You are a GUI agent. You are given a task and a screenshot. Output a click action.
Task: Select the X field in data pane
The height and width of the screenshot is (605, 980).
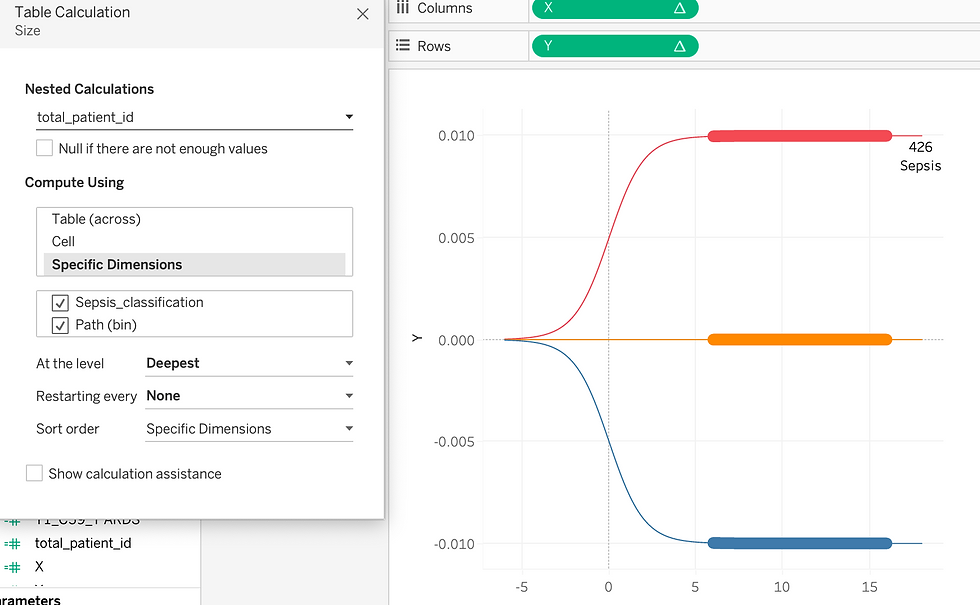[39, 567]
